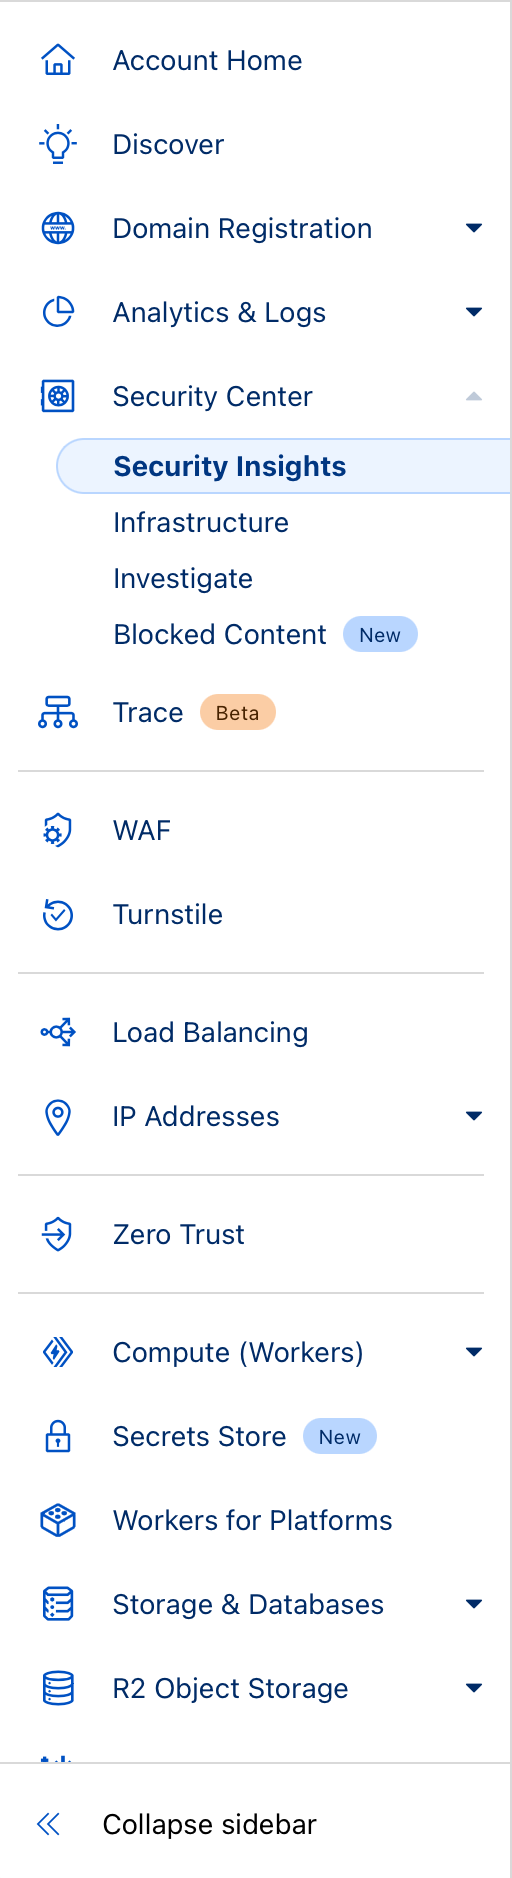Click the Trace network icon
The image size is (512, 1878).
coord(58,712)
